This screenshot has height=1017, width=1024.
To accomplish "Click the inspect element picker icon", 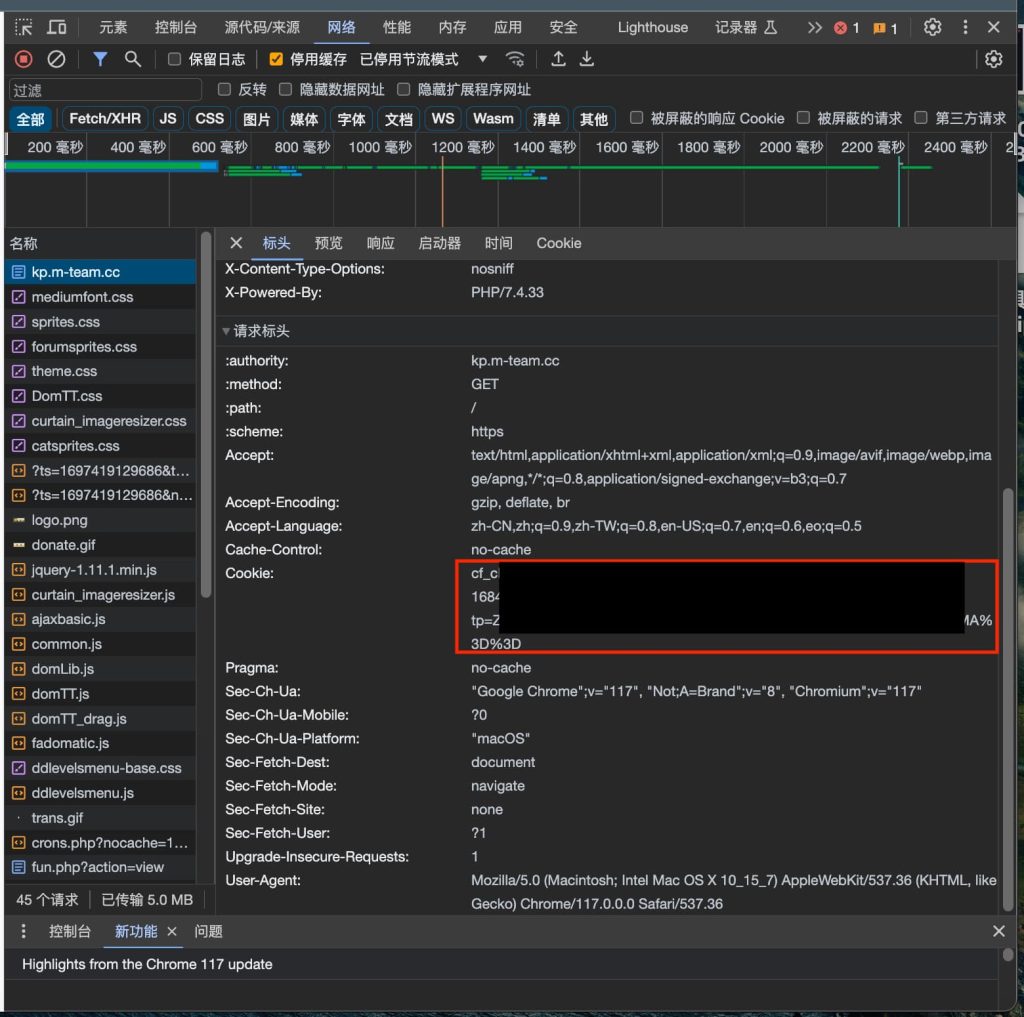I will click(24, 27).
